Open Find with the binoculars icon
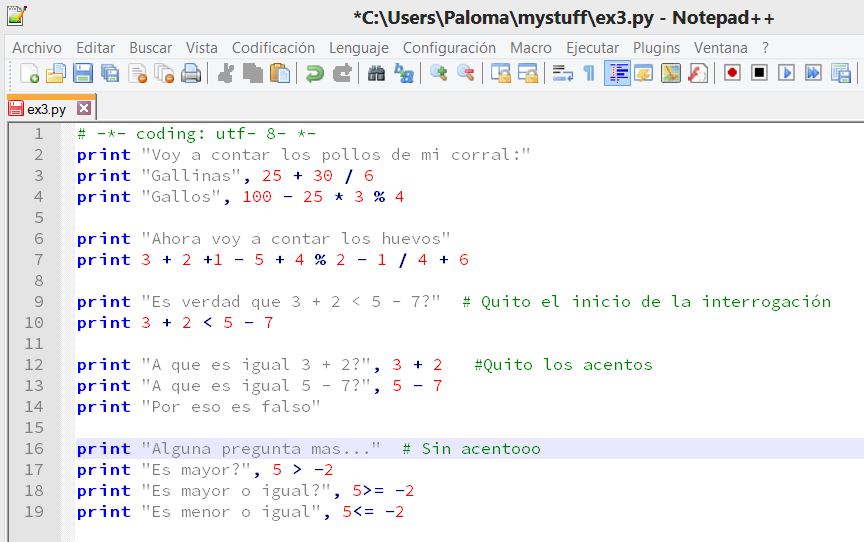864x542 pixels. pos(377,73)
